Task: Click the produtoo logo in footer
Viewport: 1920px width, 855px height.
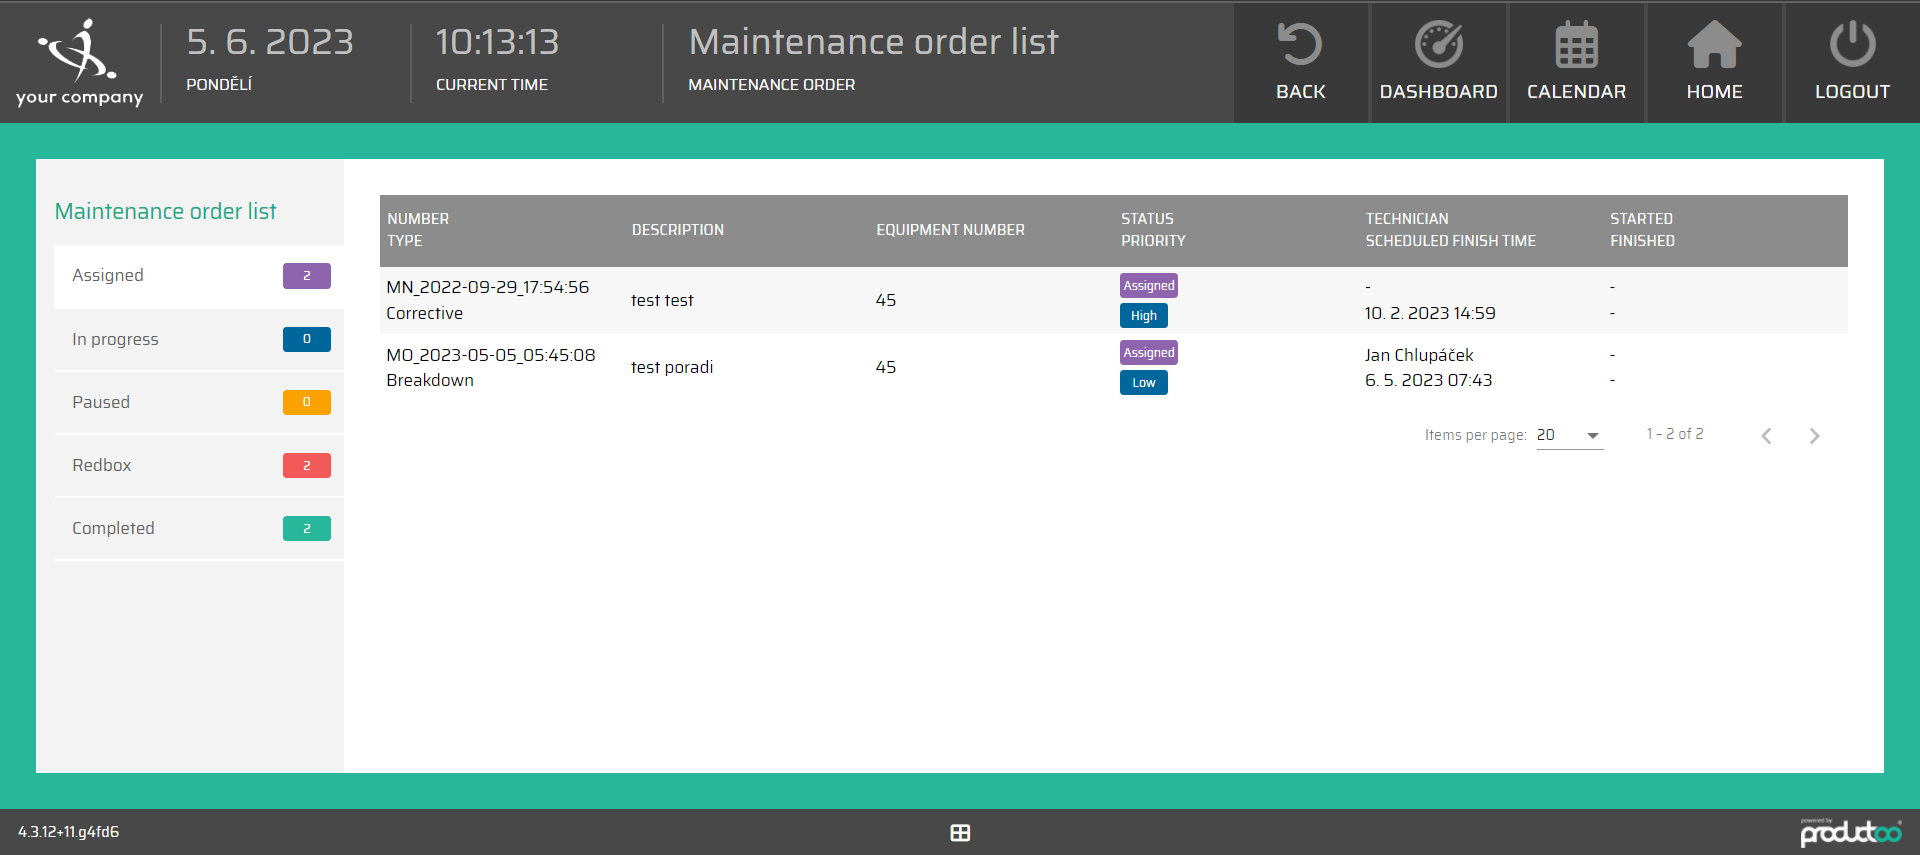Action: click(x=1850, y=832)
